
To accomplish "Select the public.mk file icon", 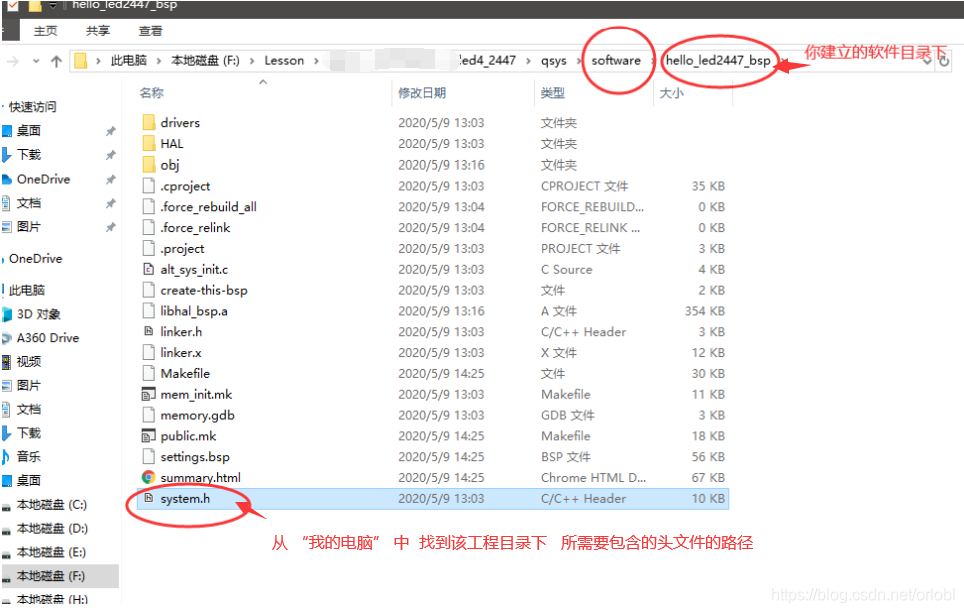I will pyautogui.click(x=148, y=436).
